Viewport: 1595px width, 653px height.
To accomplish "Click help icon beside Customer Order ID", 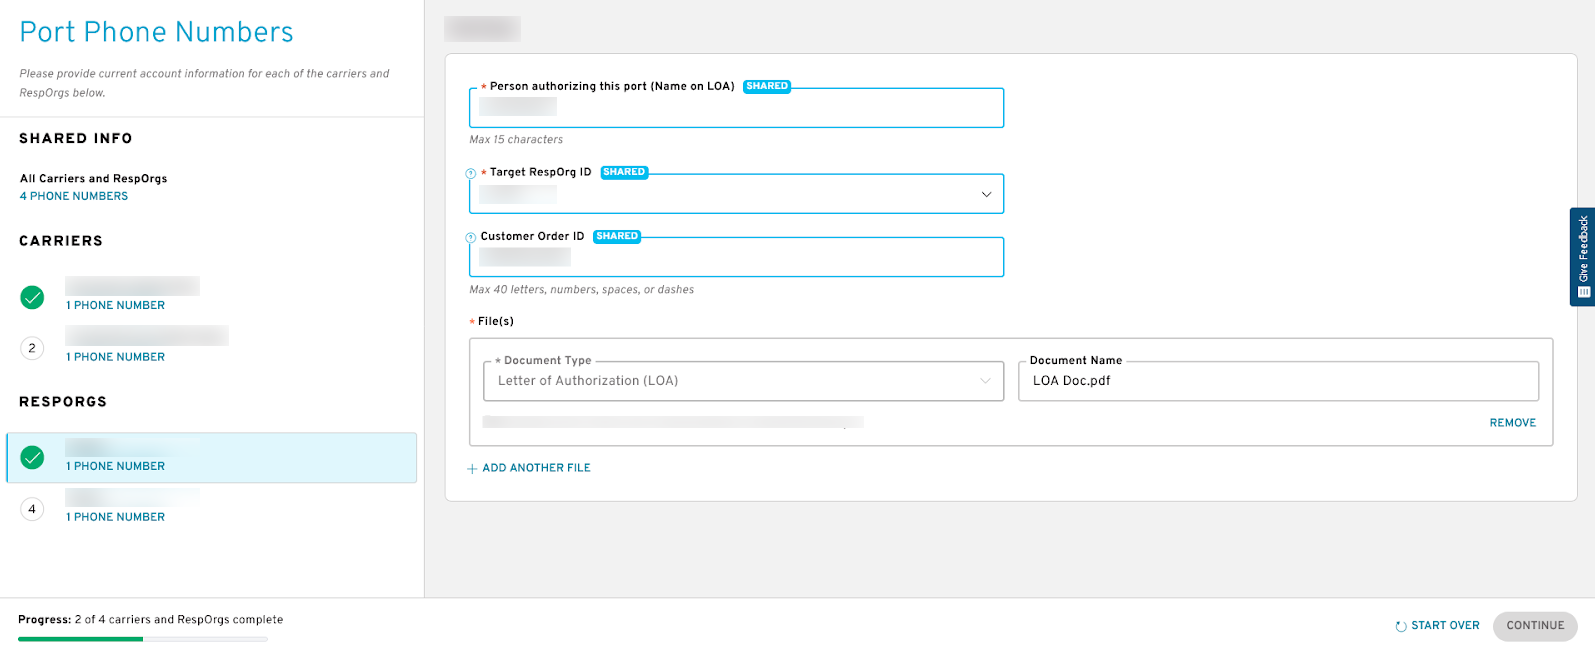I will [471, 237].
